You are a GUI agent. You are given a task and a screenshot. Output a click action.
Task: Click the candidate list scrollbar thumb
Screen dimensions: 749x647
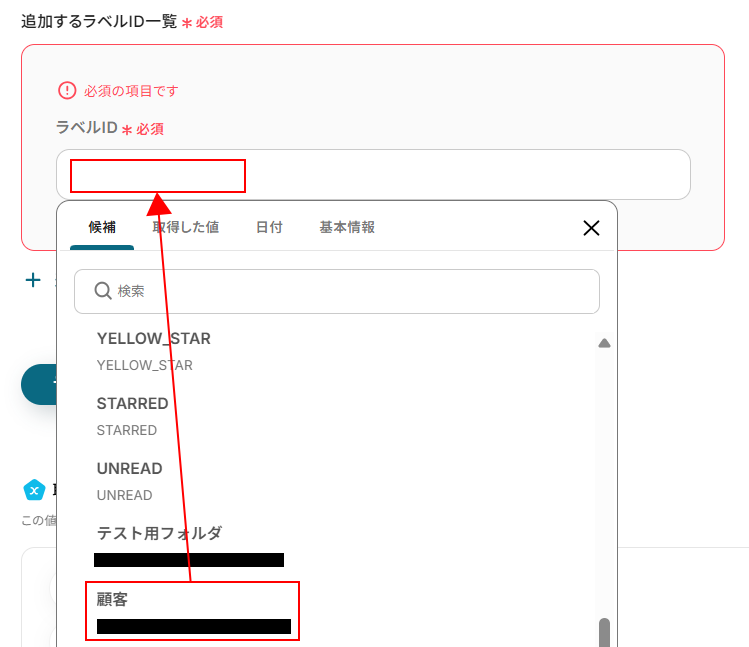604,633
